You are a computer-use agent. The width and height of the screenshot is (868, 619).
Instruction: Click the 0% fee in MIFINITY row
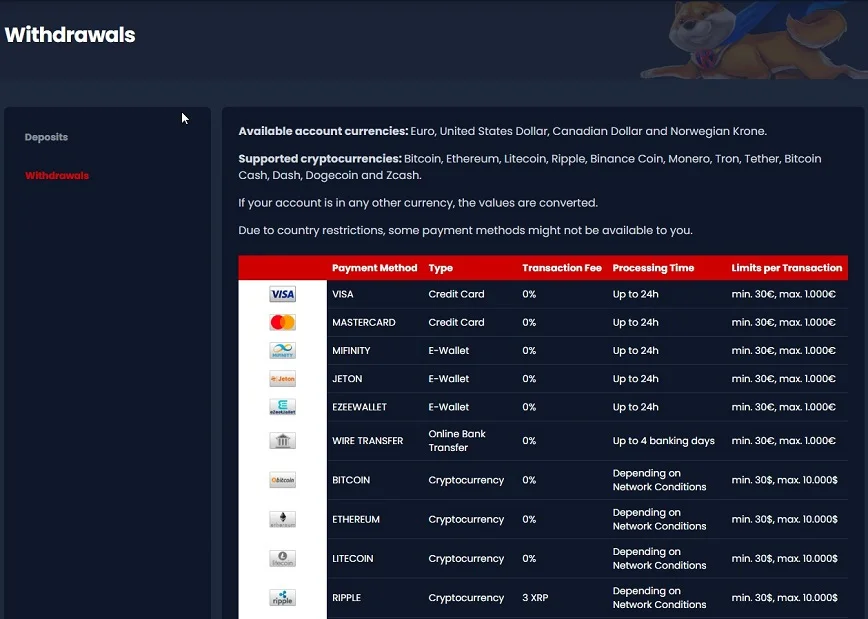529,350
